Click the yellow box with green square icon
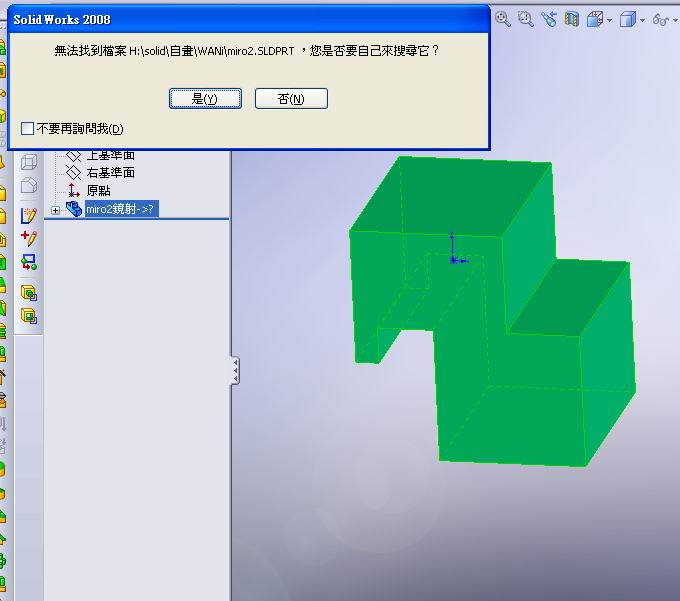 pos(29,316)
